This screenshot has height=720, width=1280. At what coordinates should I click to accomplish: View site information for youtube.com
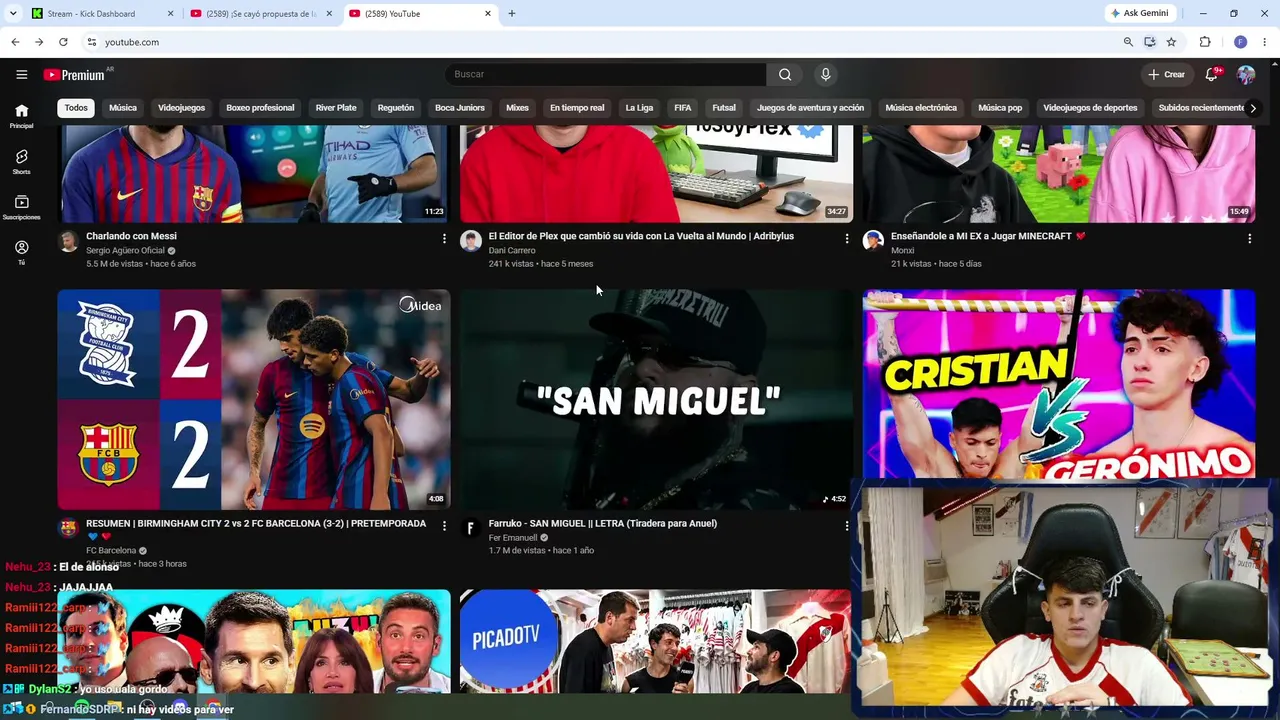tap(91, 42)
